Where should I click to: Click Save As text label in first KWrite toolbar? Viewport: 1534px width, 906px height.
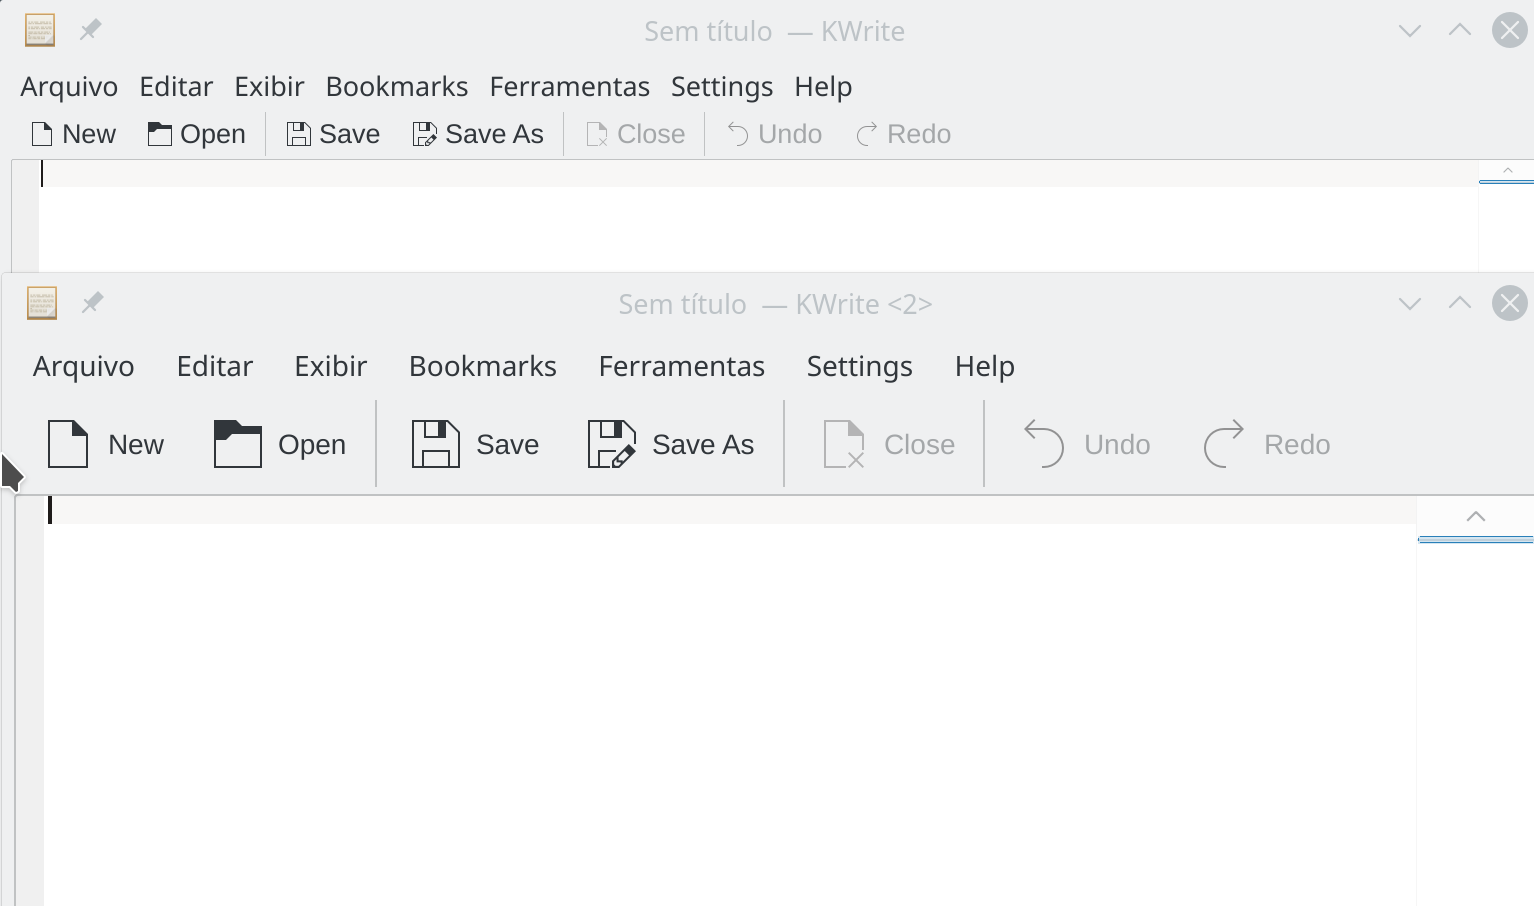(x=494, y=134)
